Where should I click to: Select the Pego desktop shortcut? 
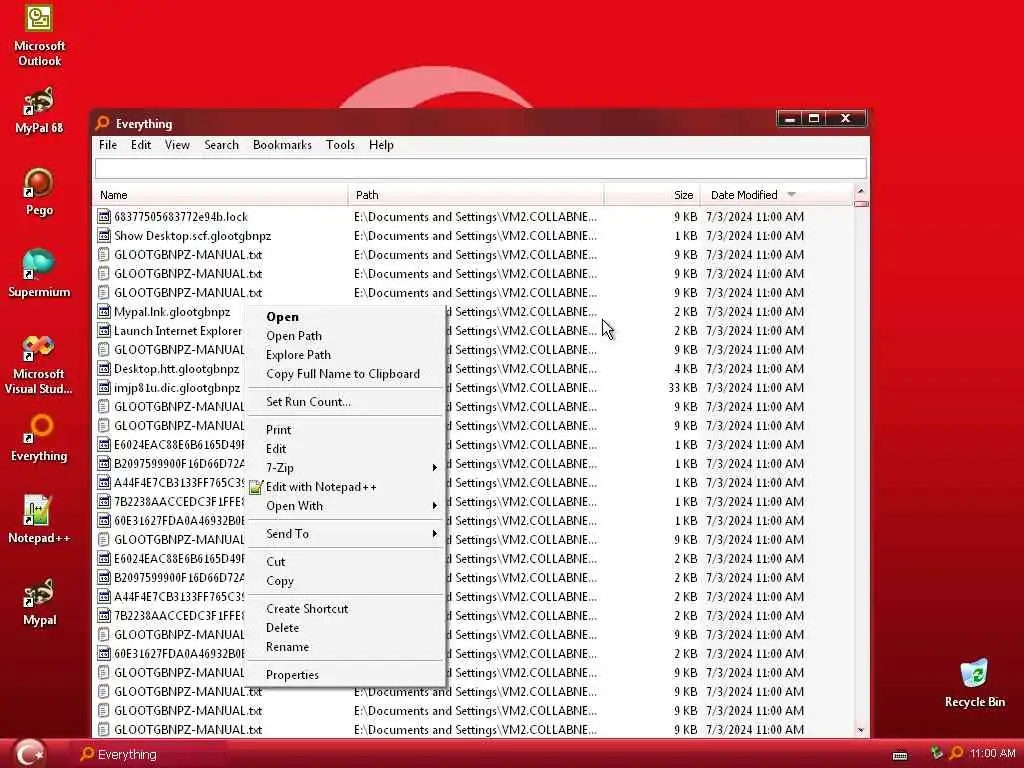point(39,192)
